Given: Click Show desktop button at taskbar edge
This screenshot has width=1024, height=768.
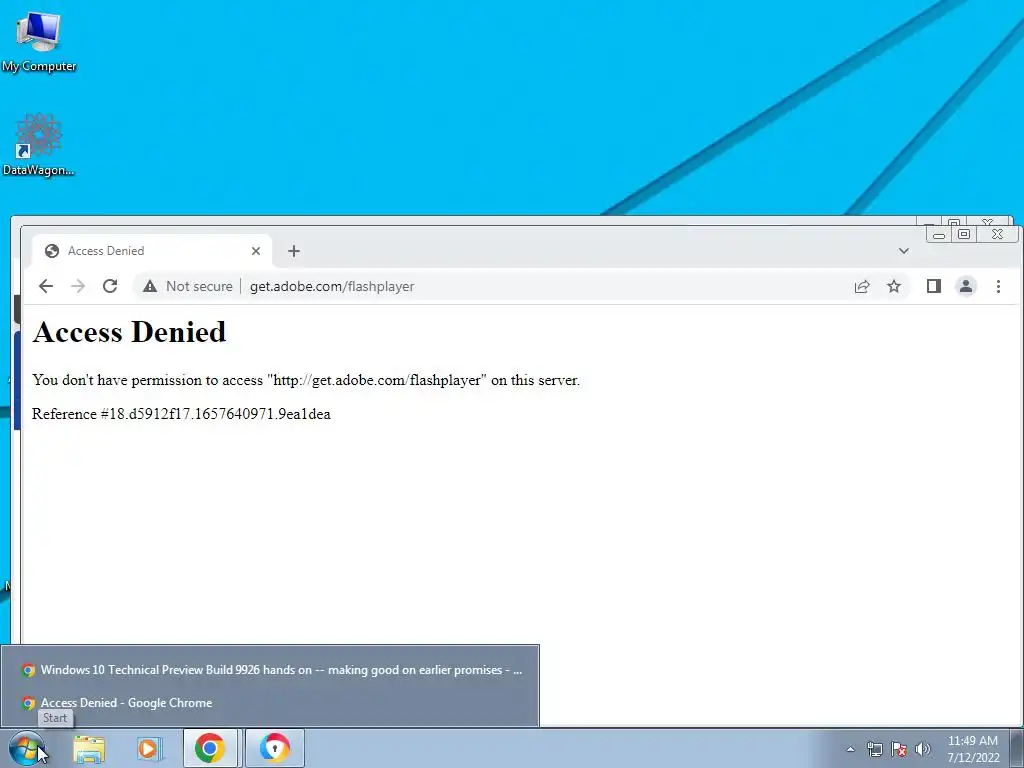Looking at the screenshot, I should [x=1017, y=748].
